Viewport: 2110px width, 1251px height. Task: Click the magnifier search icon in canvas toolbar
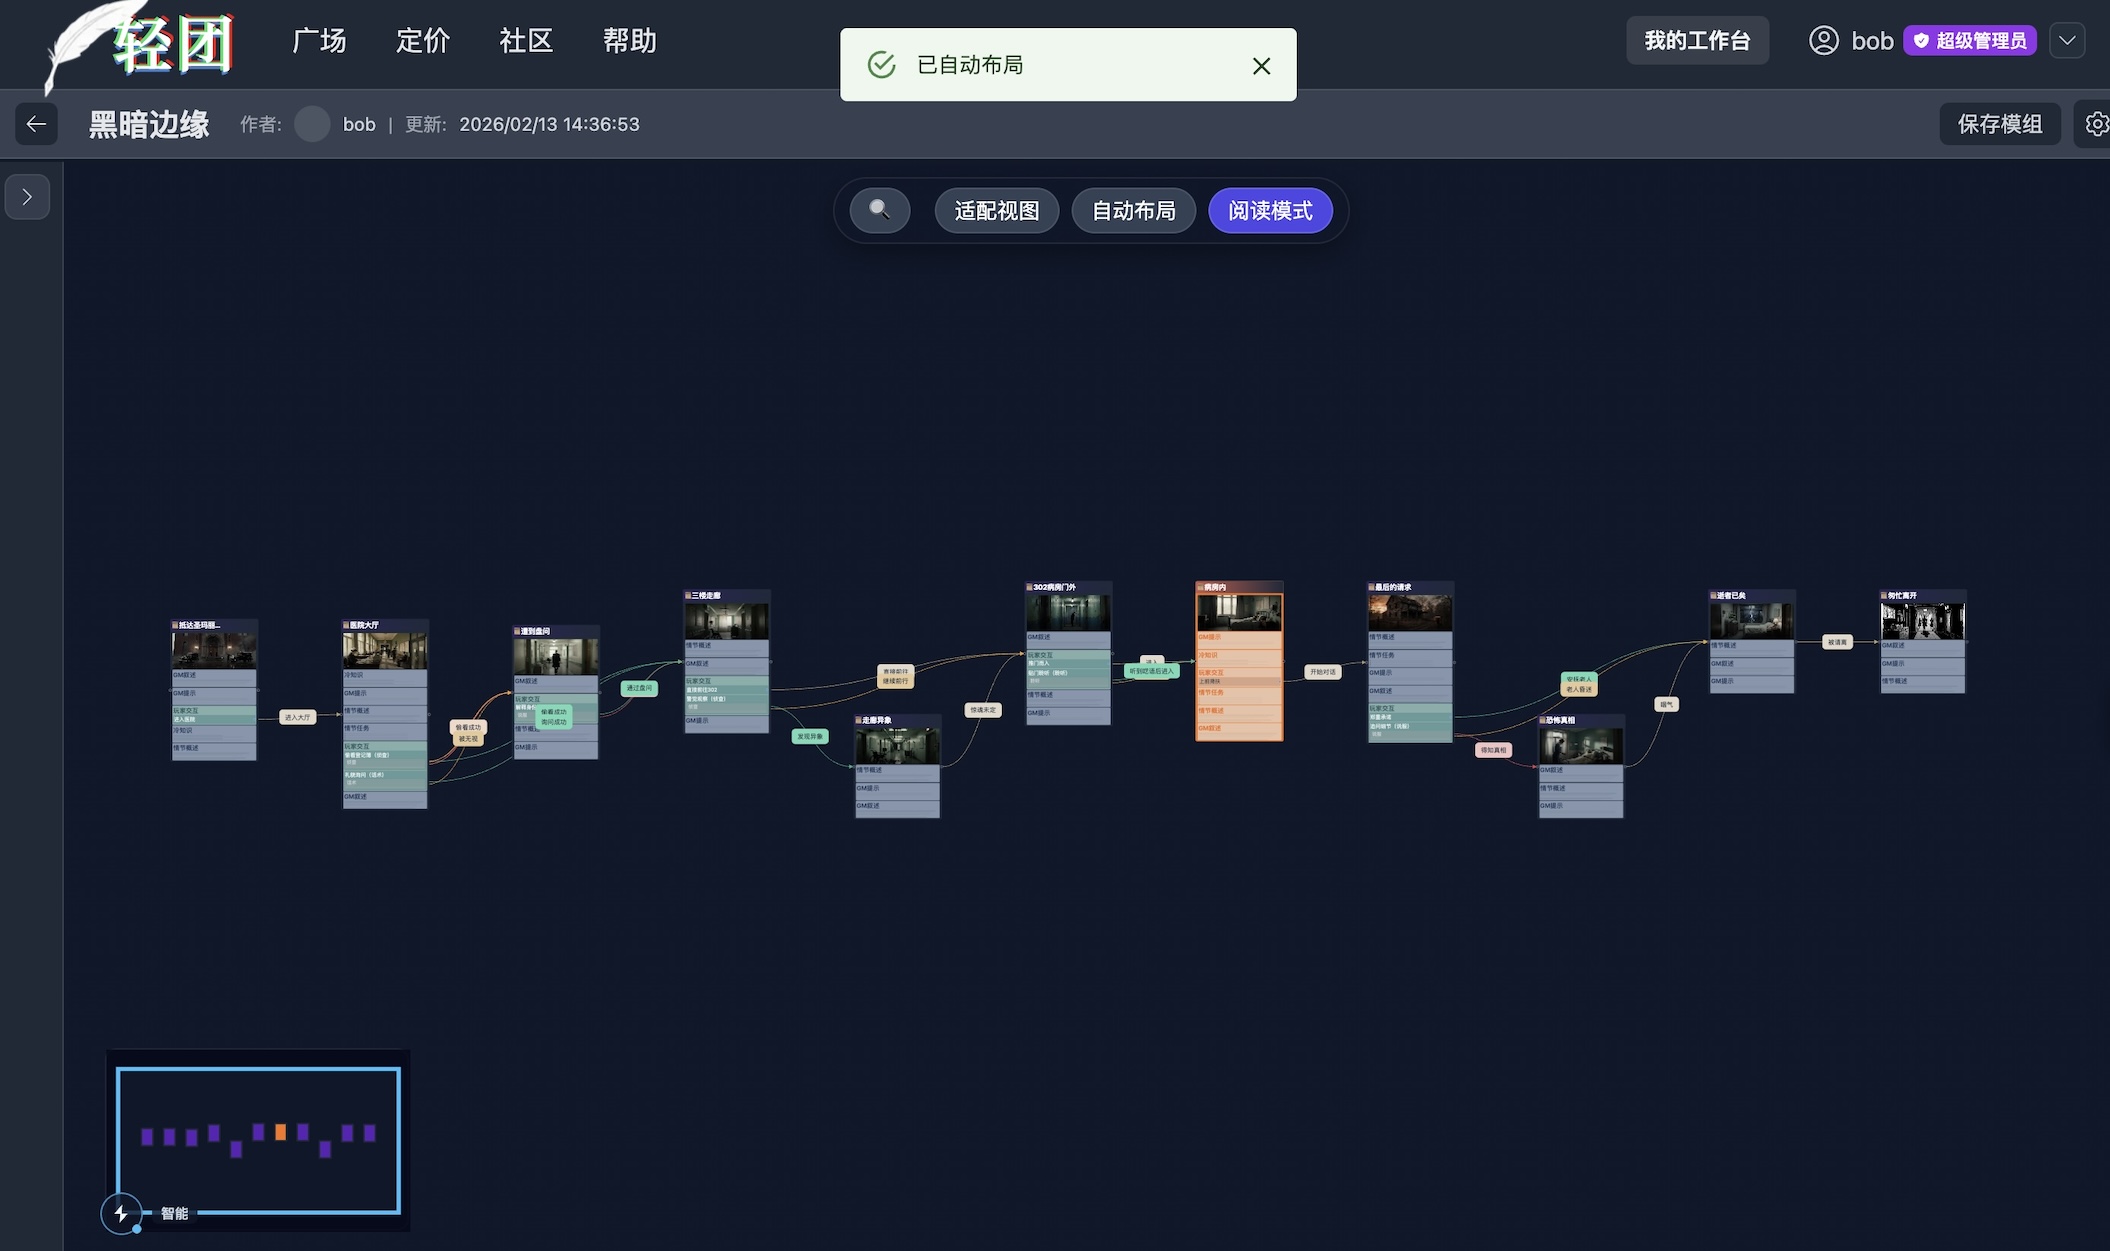tap(879, 210)
